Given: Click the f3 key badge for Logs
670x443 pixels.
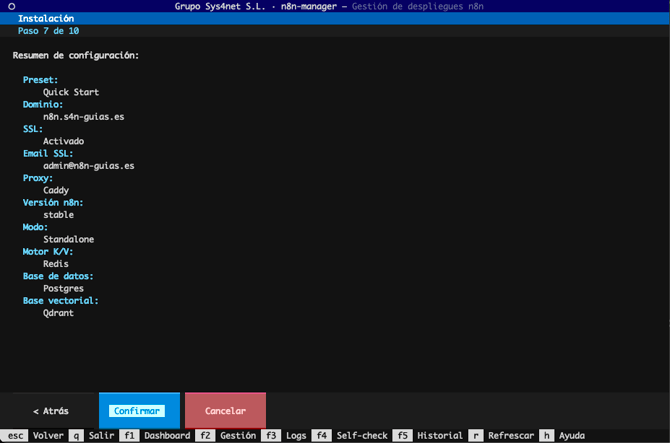Looking at the screenshot, I should 271,436.
